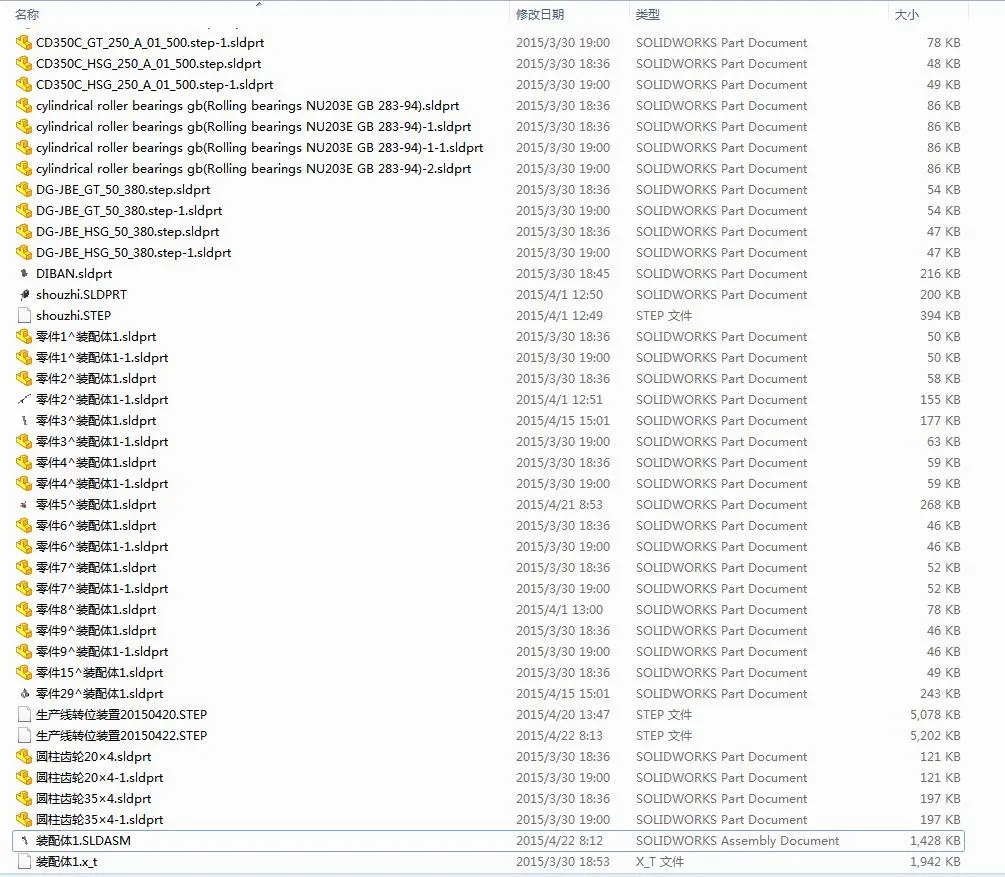Click the SOLIDWORKS Assembly Document type cell
The image size is (1005, 877).
(737, 840)
